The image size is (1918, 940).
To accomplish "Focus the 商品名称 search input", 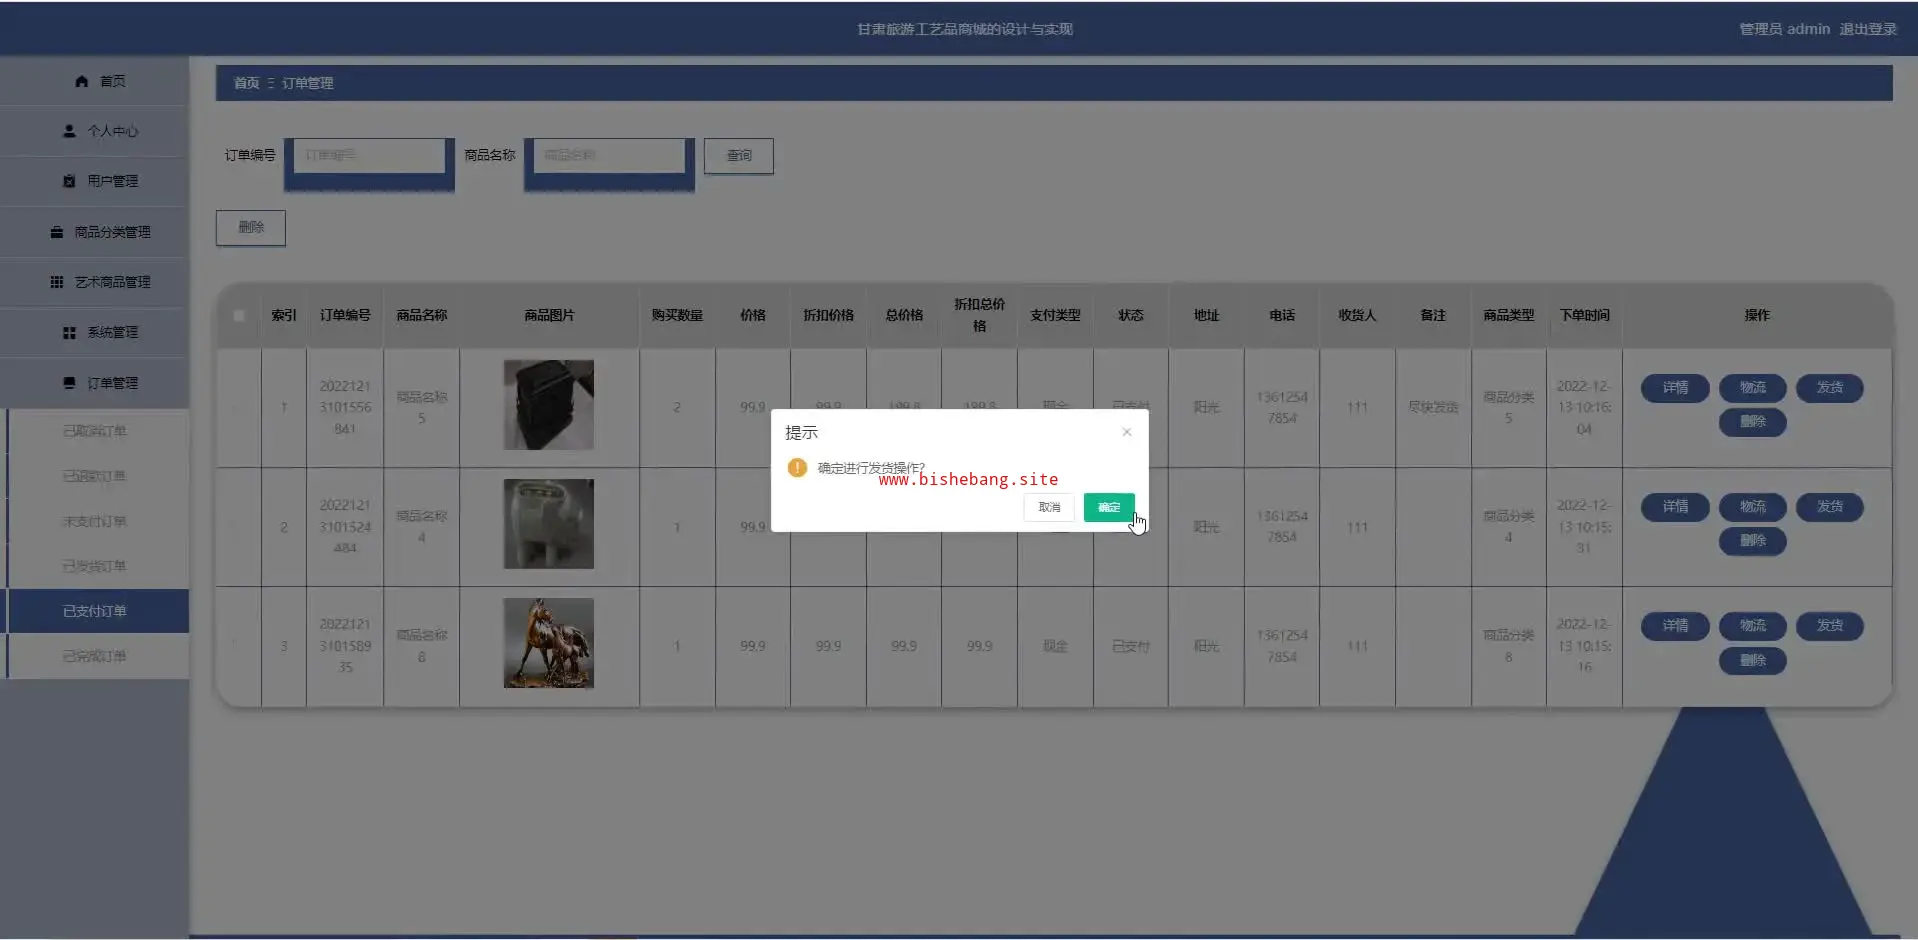I will (609, 156).
